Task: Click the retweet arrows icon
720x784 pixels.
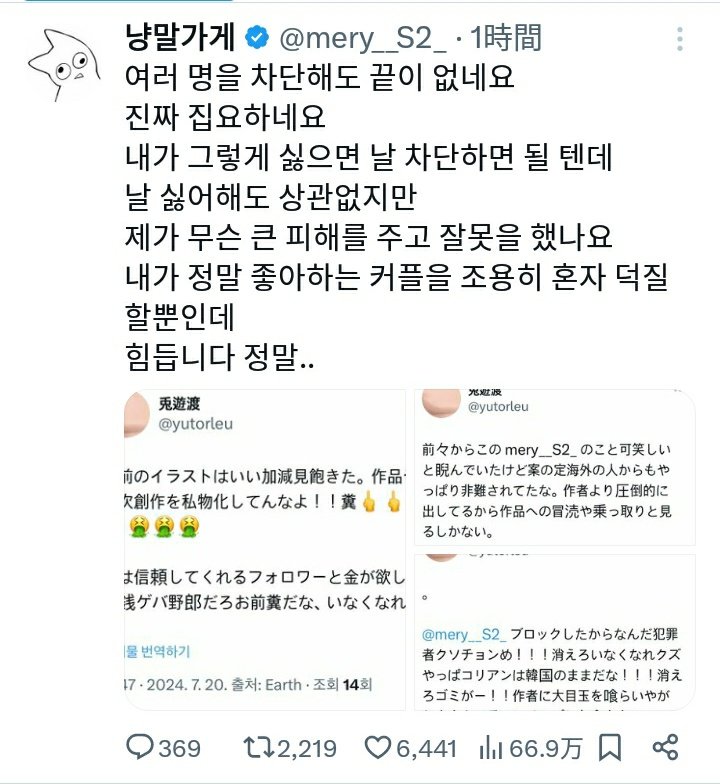Action: pyautogui.click(x=259, y=748)
